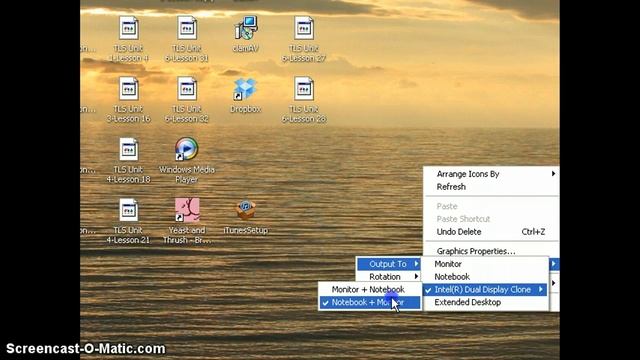Select the TLS Unit 4-Lesson 18 document icon
Viewport: 640px width, 360px height.
(x=129, y=149)
